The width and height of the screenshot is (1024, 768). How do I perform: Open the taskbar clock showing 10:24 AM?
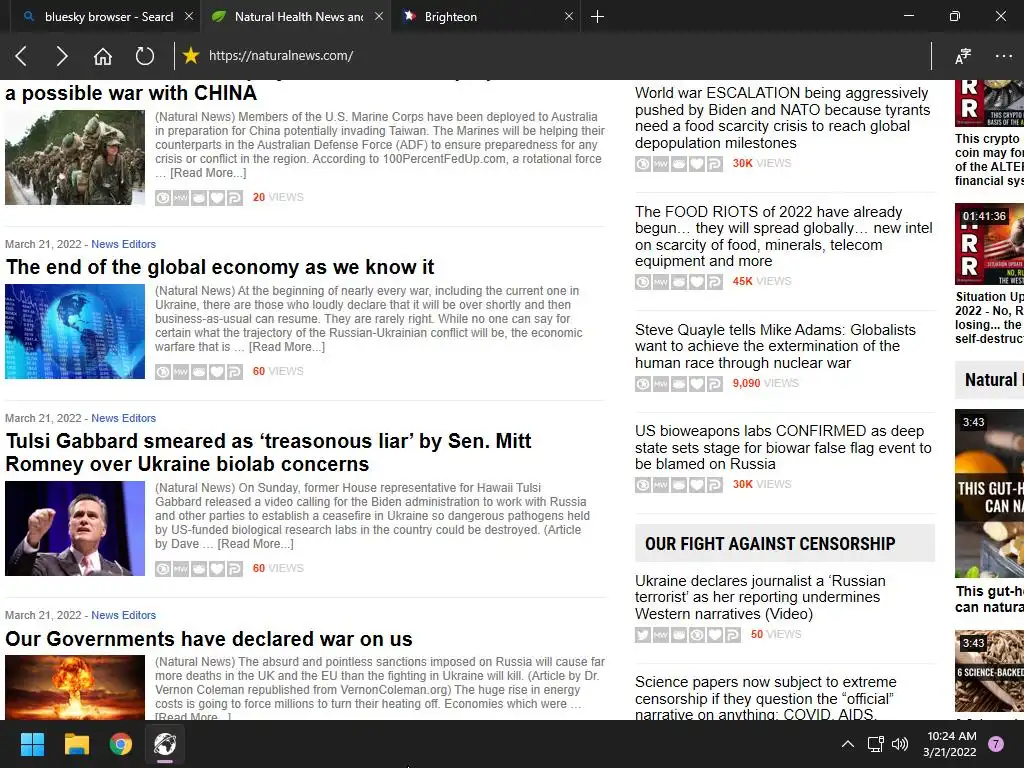pos(950,744)
